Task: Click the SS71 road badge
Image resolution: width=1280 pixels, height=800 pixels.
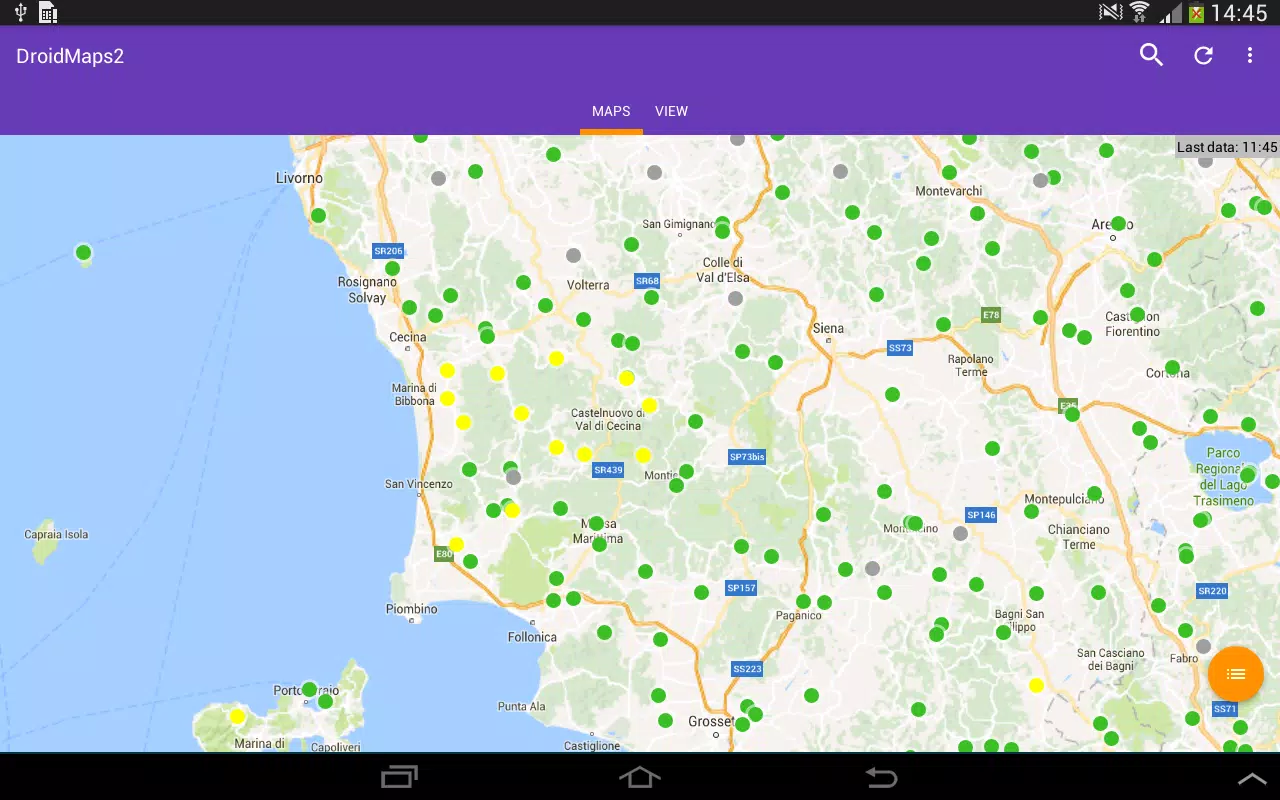Action: [1225, 709]
